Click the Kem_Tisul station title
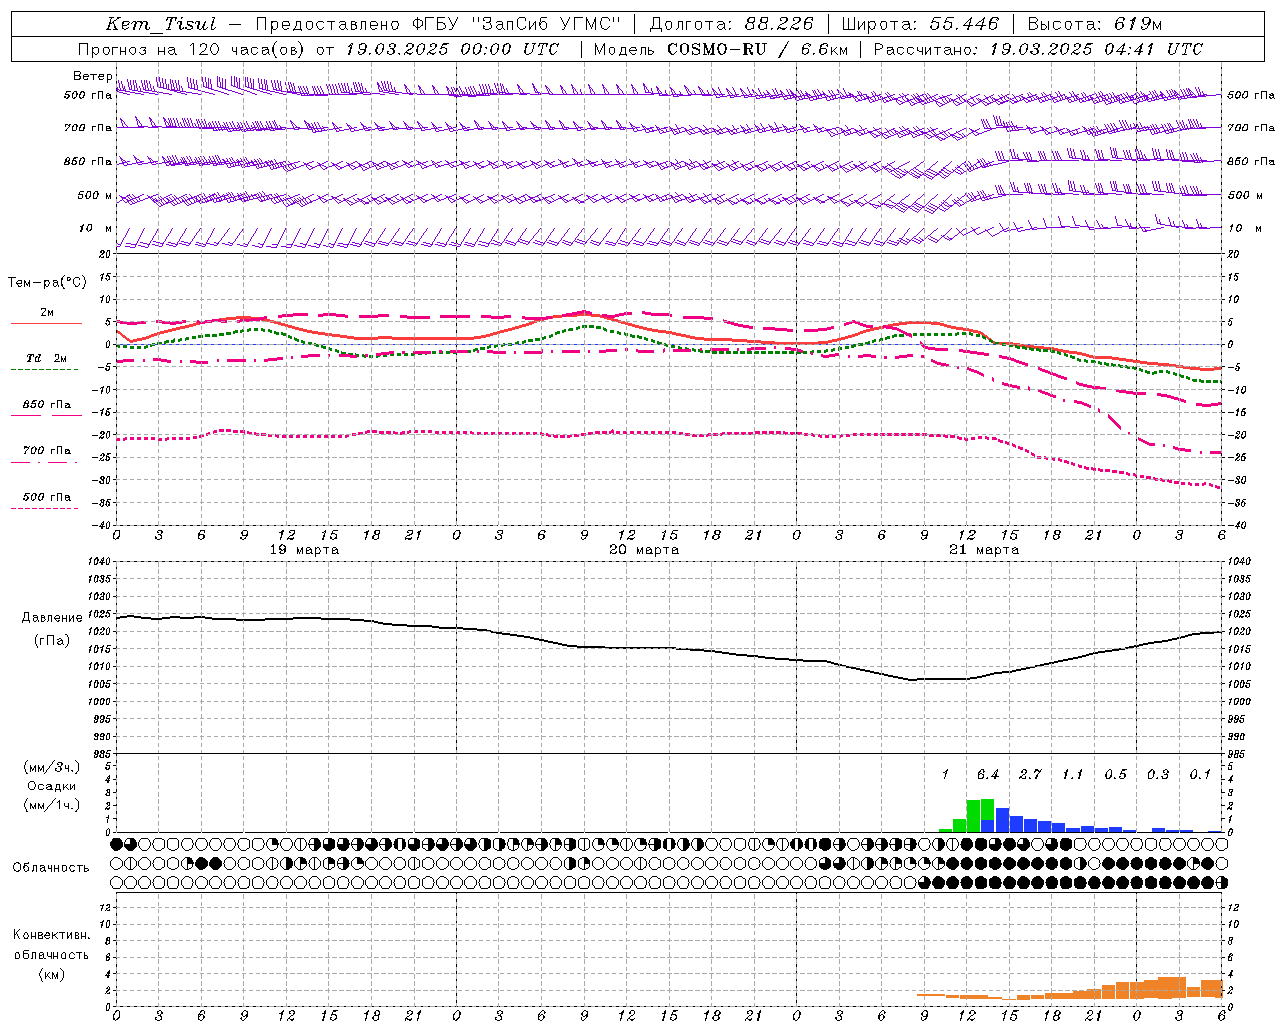 click(161, 24)
